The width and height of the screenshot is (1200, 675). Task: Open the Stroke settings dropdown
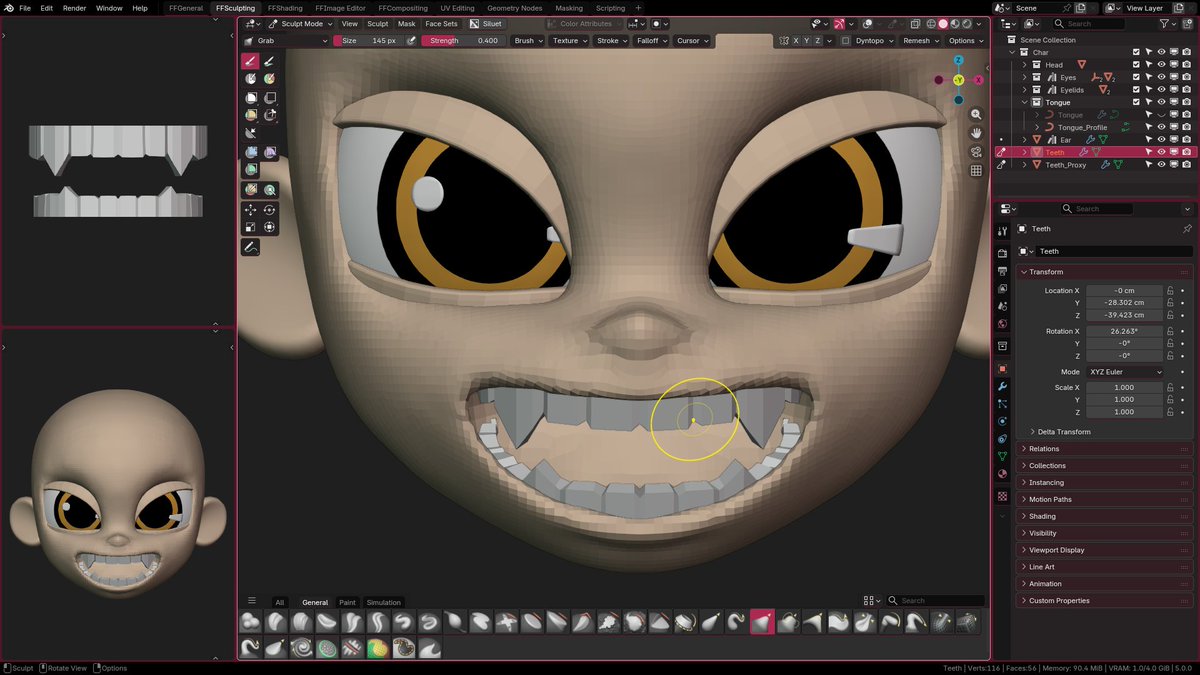[611, 41]
